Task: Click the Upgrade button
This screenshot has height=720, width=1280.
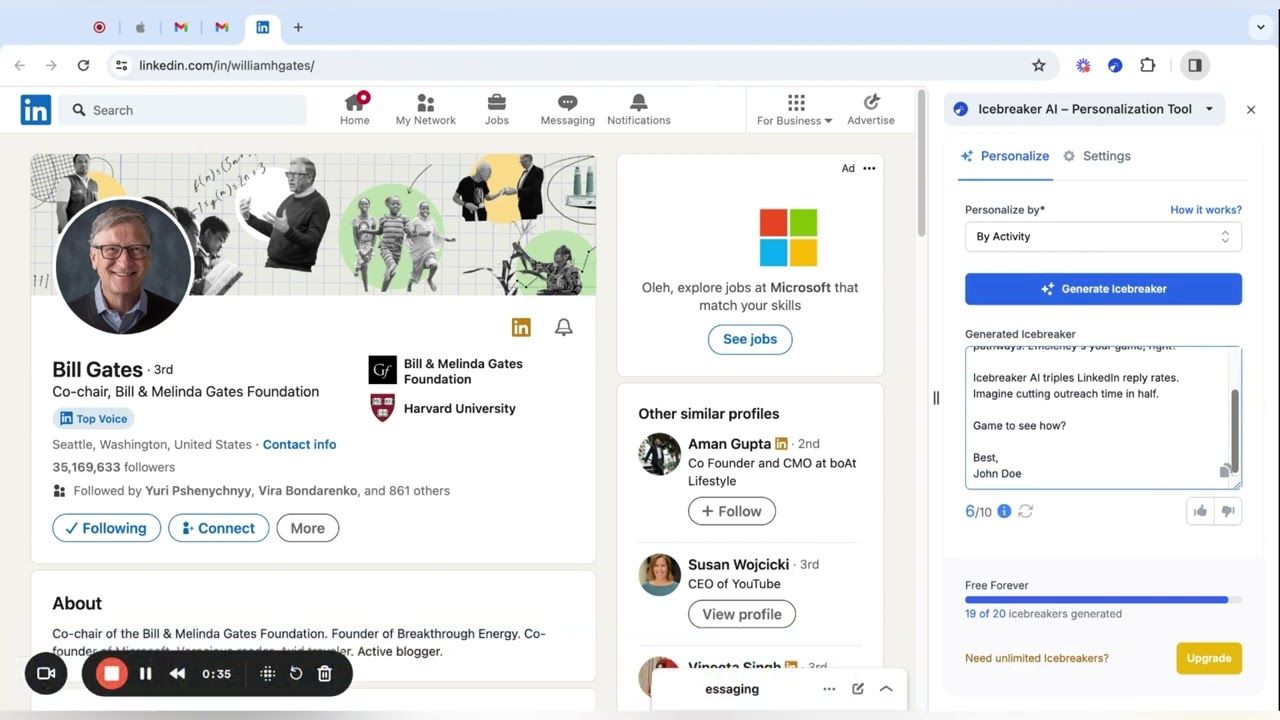Action: (x=1209, y=658)
